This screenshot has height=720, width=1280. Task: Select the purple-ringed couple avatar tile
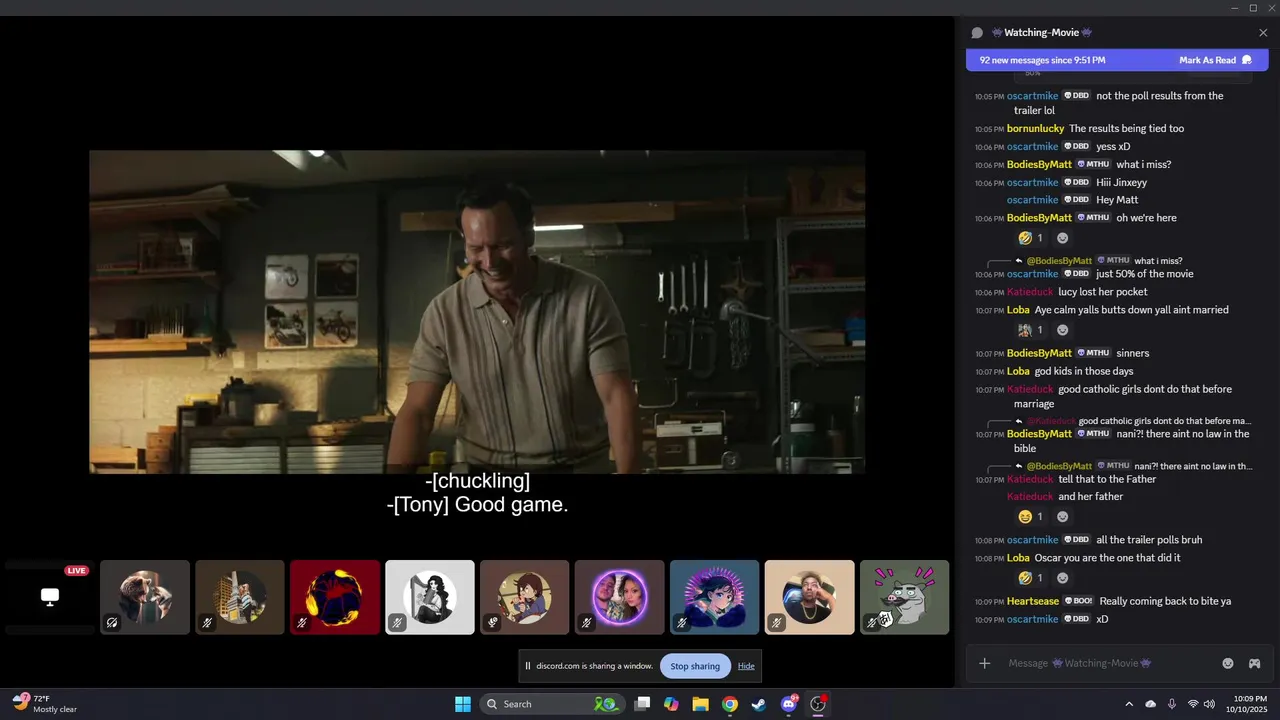(620, 597)
